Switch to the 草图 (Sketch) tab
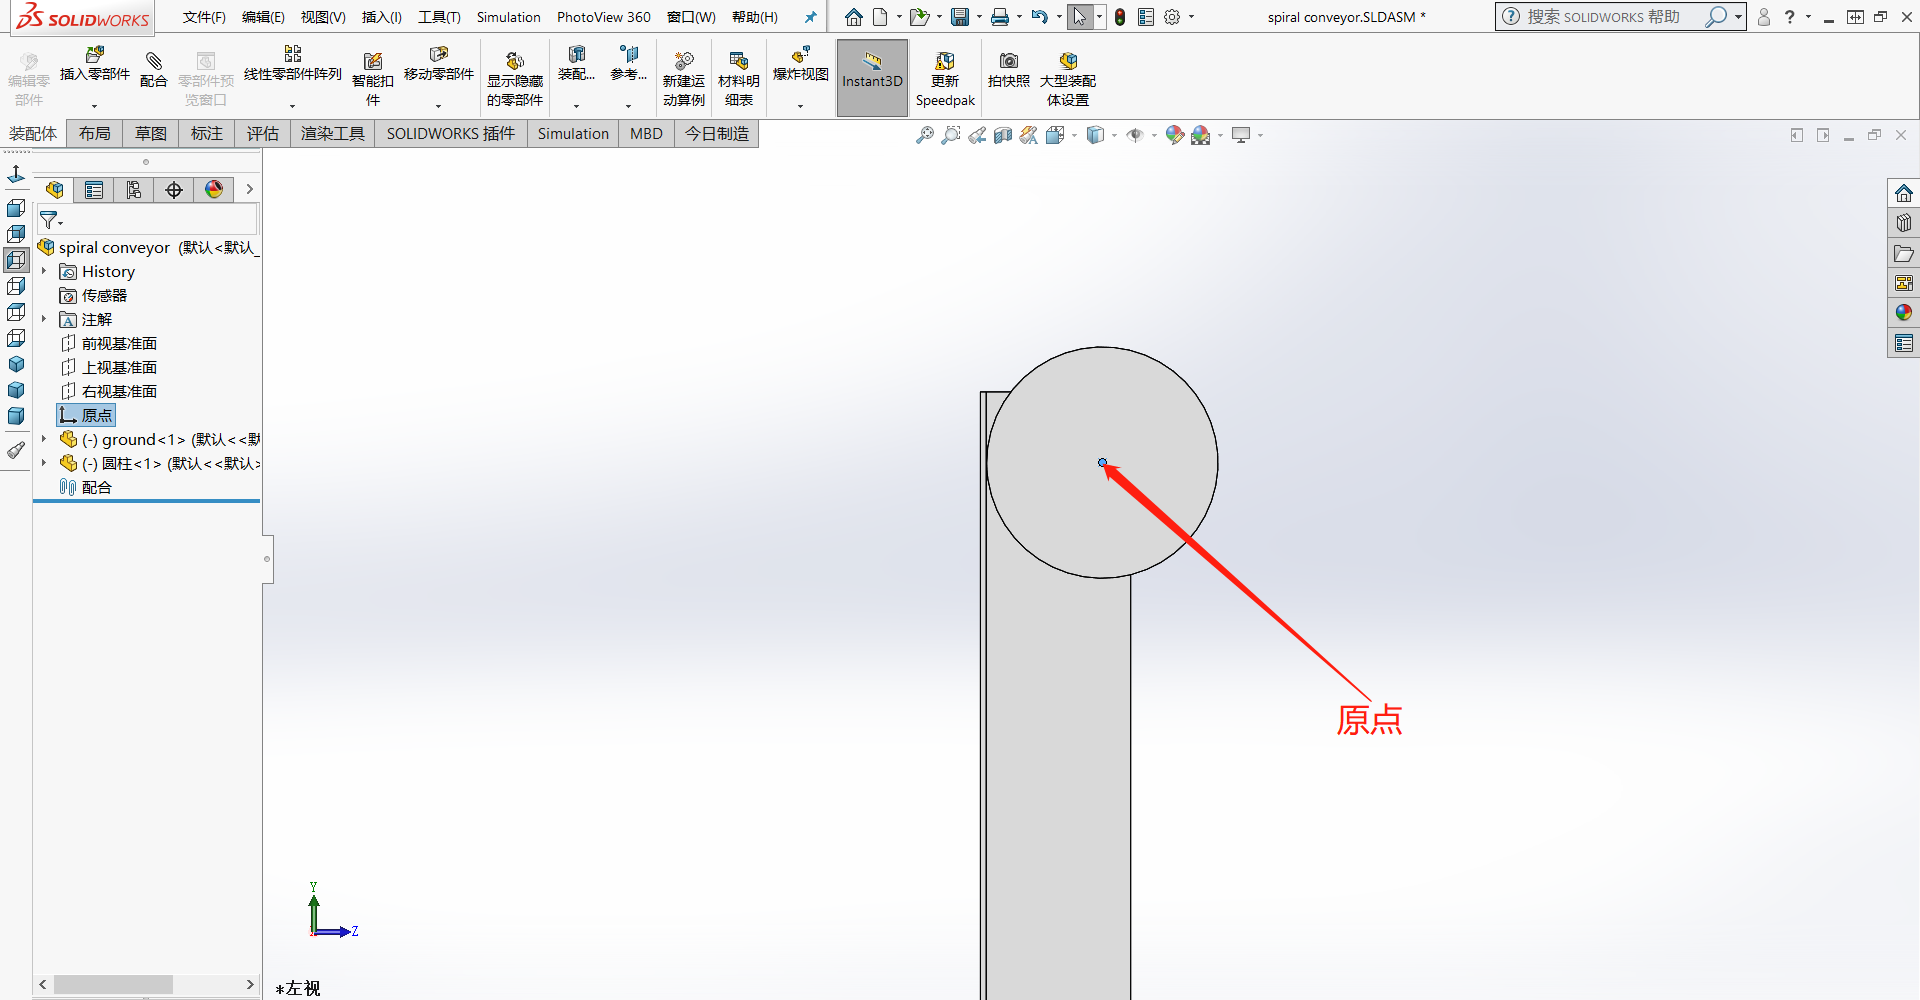Image resolution: width=1920 pixels, height=1000 pixels. point(151,134)
